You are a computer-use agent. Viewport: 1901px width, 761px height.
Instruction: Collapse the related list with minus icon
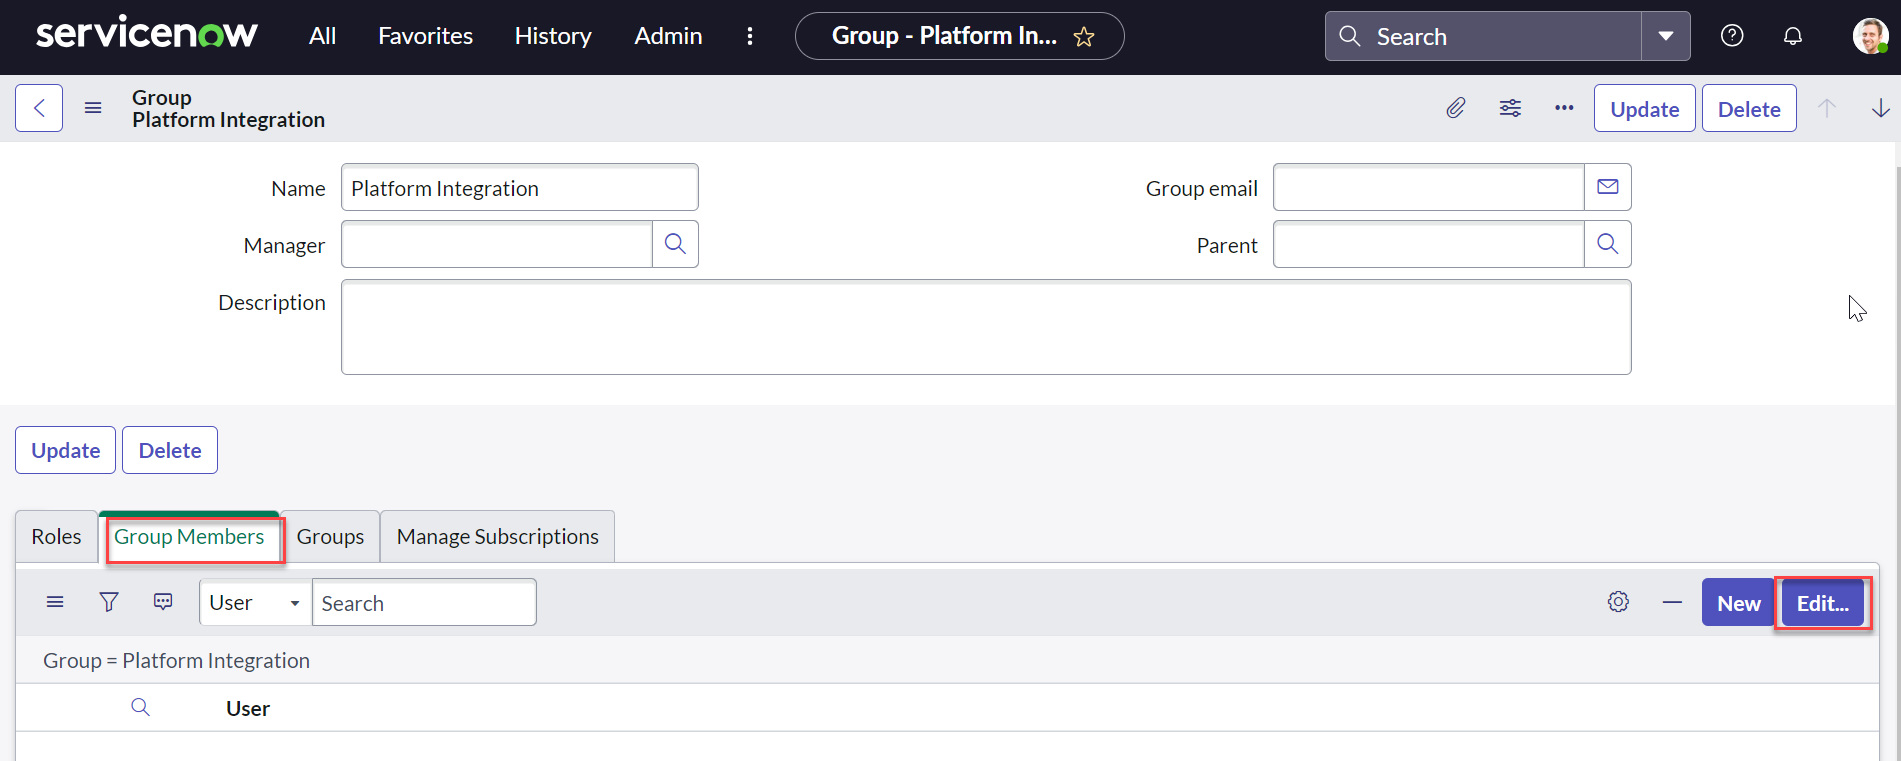pyautogui.click(x=1672, y=602)
